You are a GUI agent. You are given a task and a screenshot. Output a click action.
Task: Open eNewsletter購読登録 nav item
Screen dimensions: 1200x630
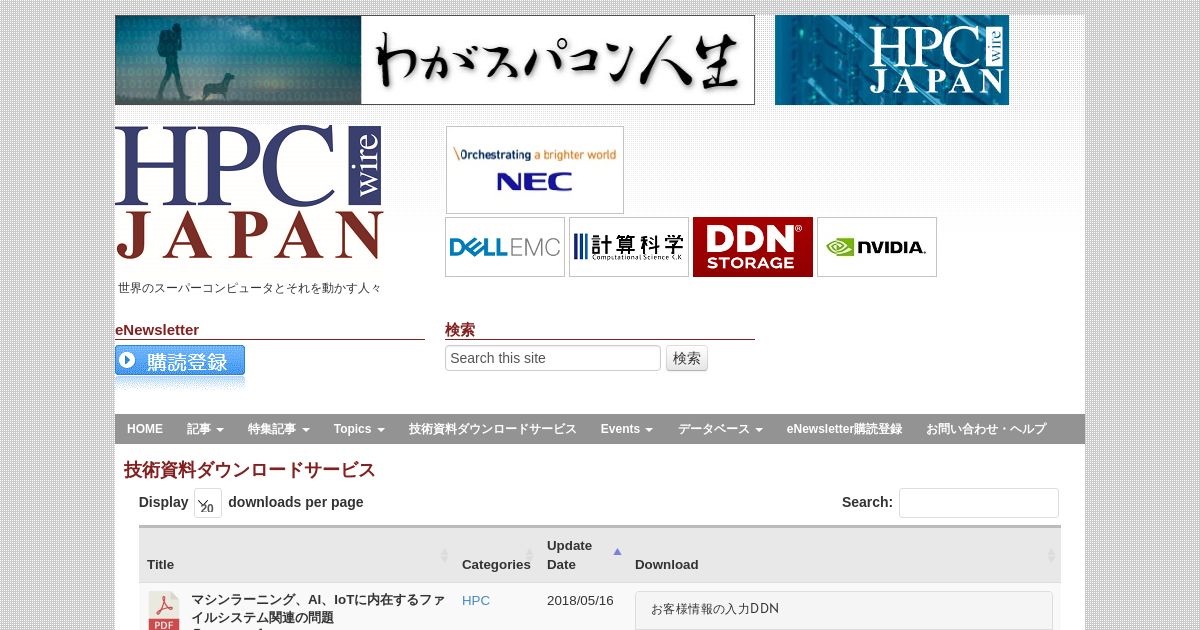click(844, 429)
